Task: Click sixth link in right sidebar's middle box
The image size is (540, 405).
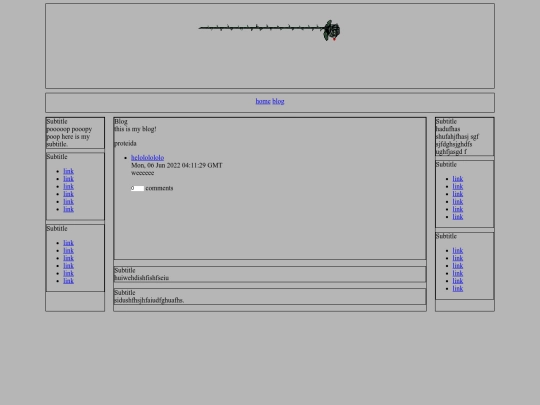Action: click(458, 217)
